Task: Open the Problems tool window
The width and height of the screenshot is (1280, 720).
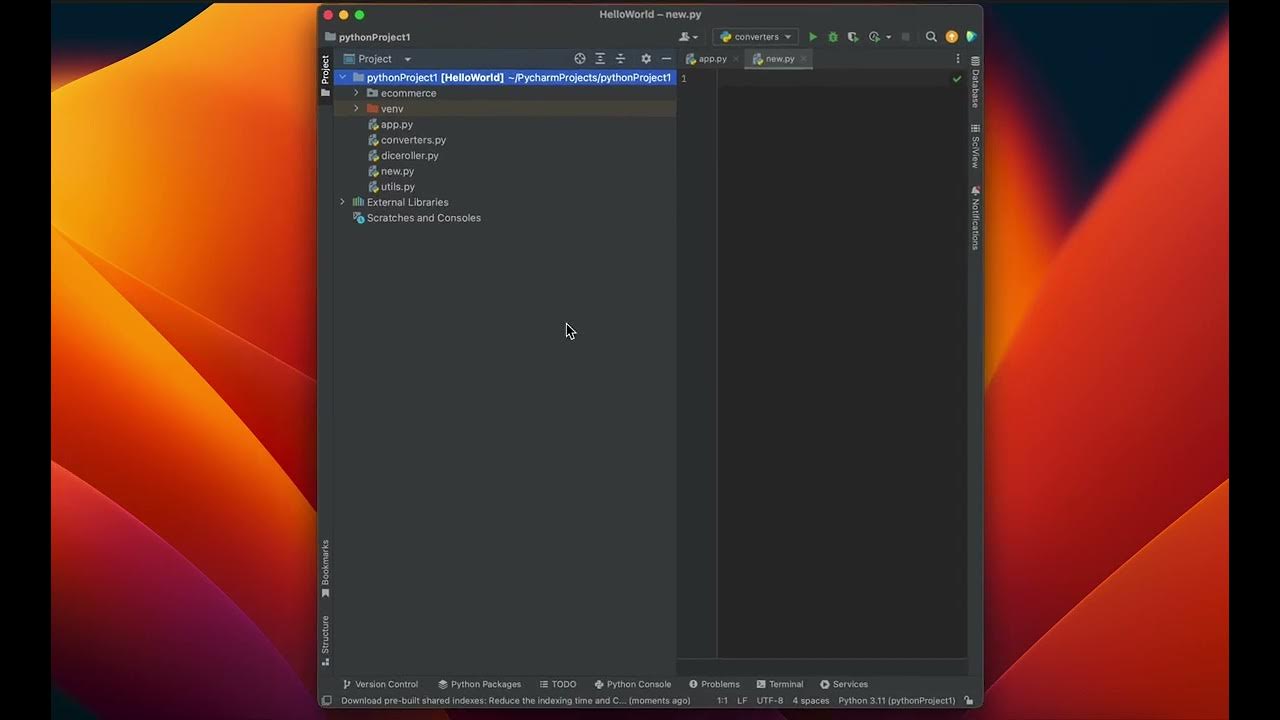Action: (x=714, y=685)
